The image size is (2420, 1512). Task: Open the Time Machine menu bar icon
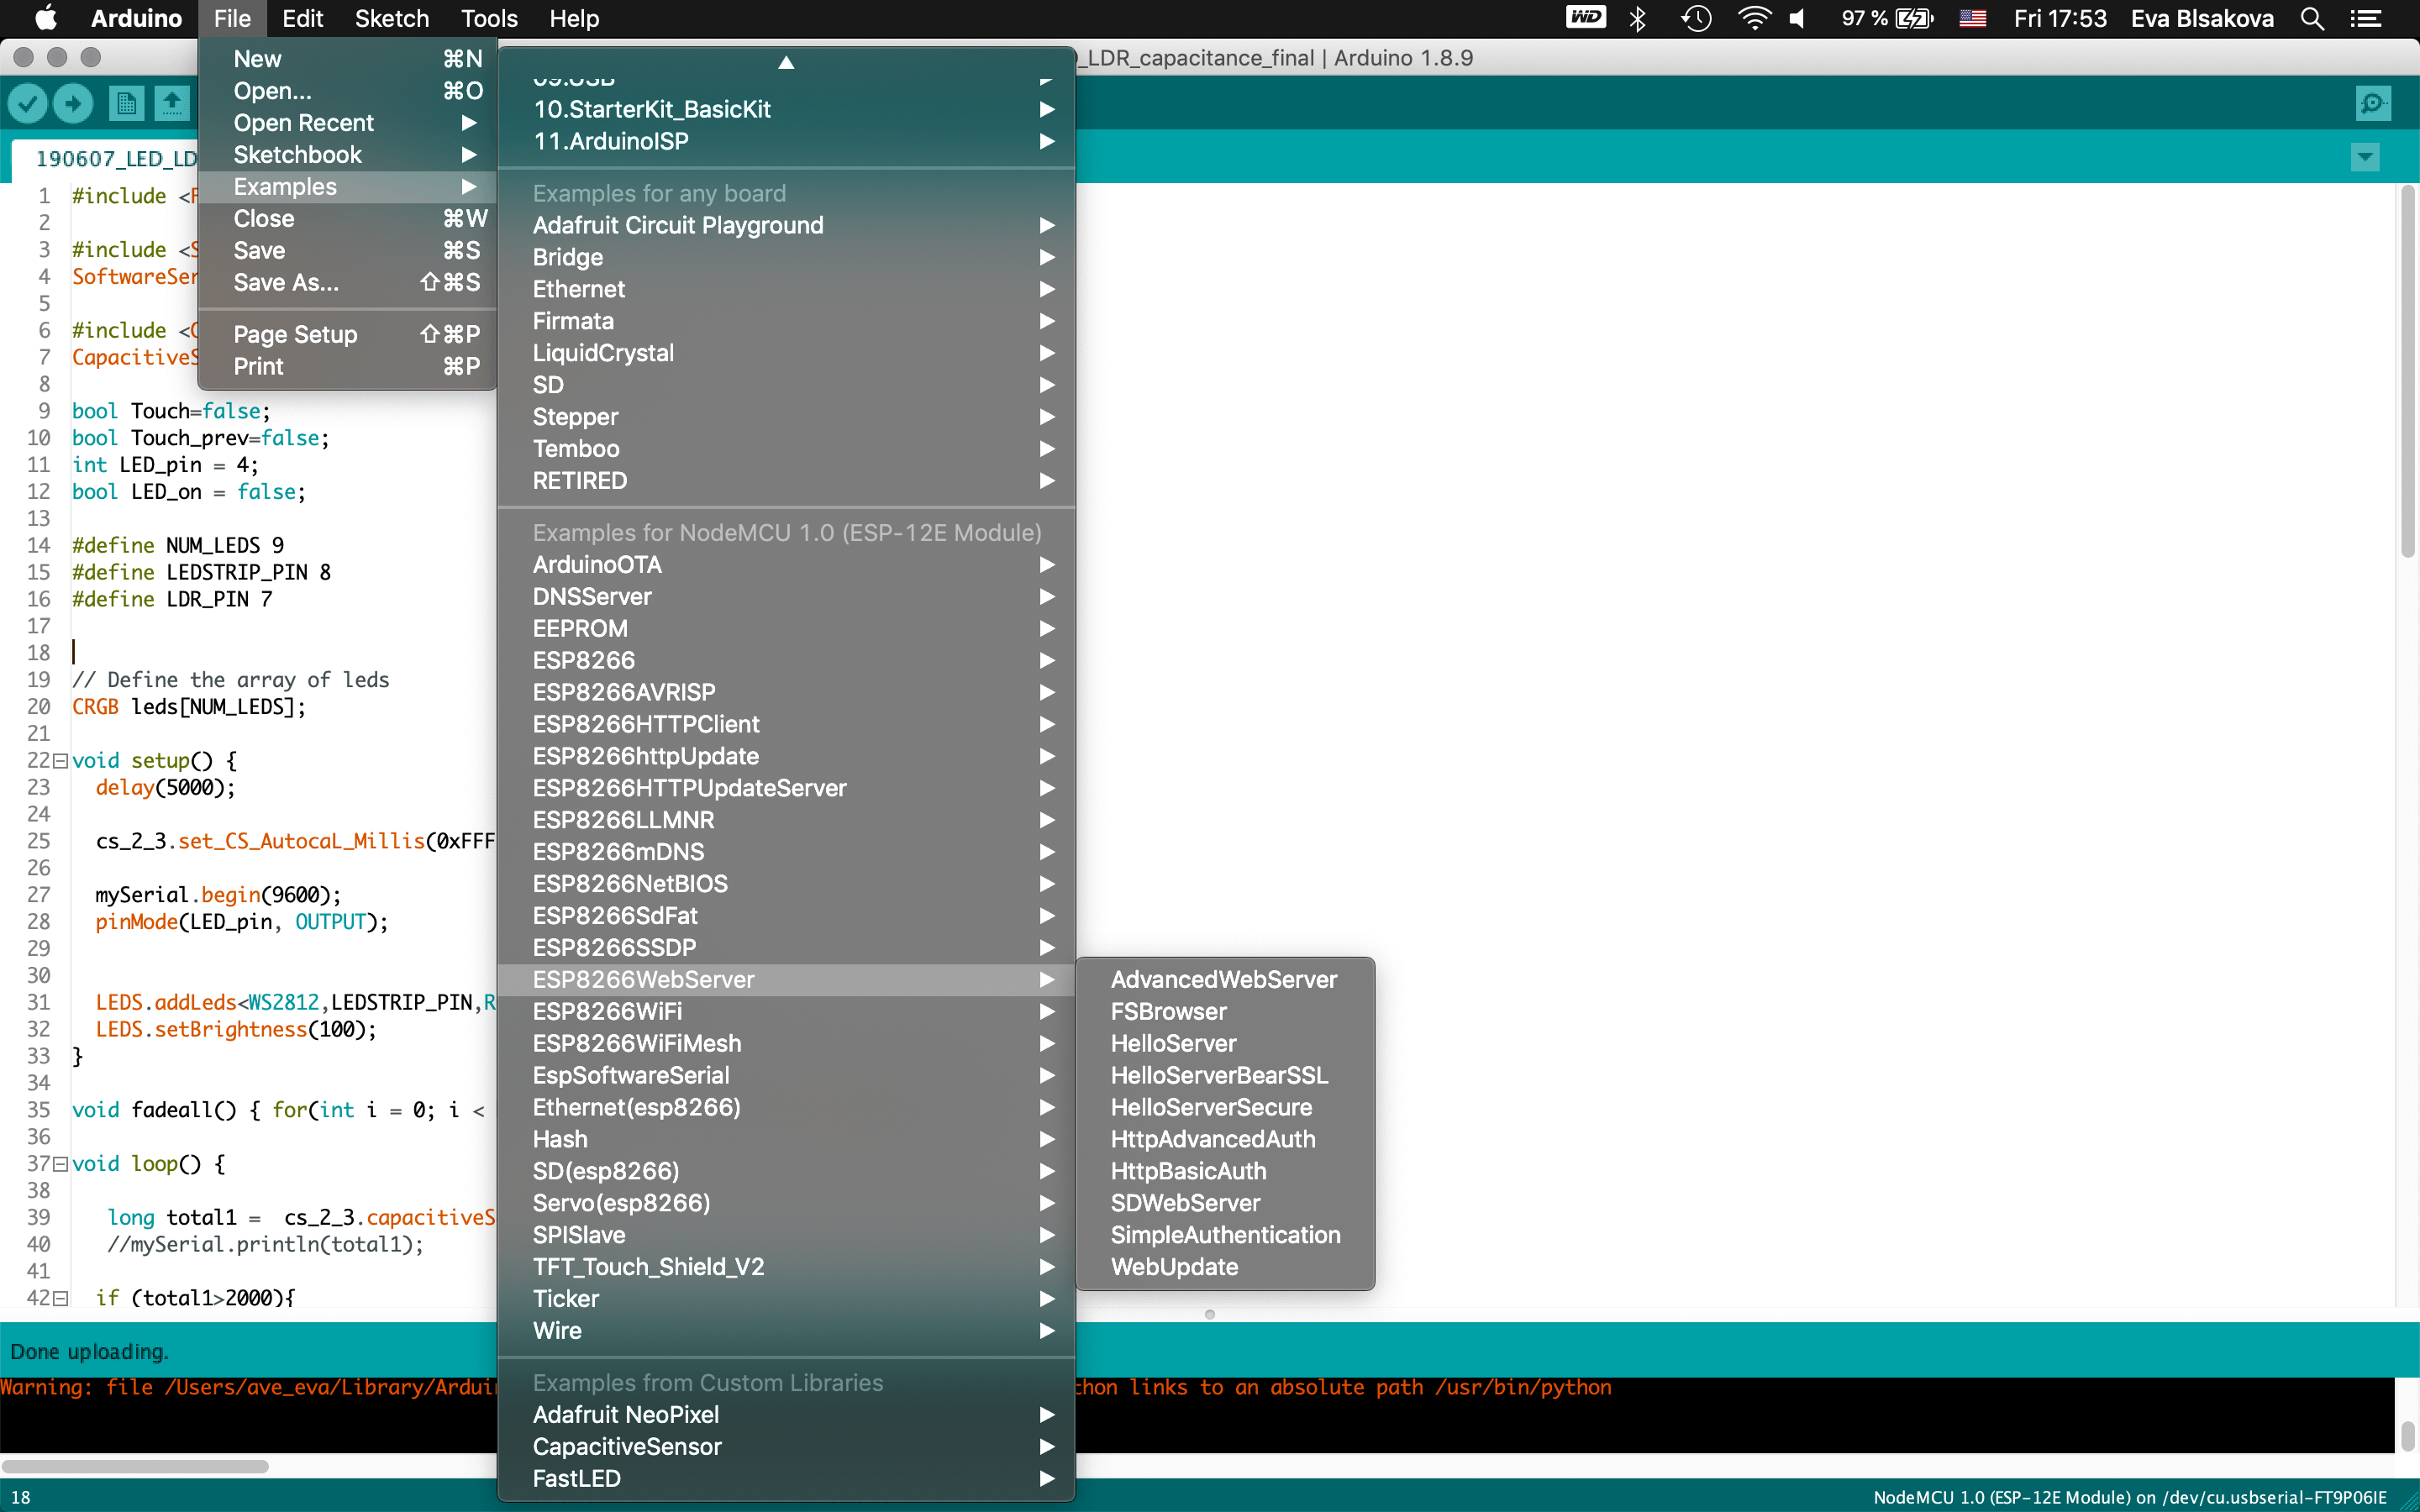(x=1696, y=19)
